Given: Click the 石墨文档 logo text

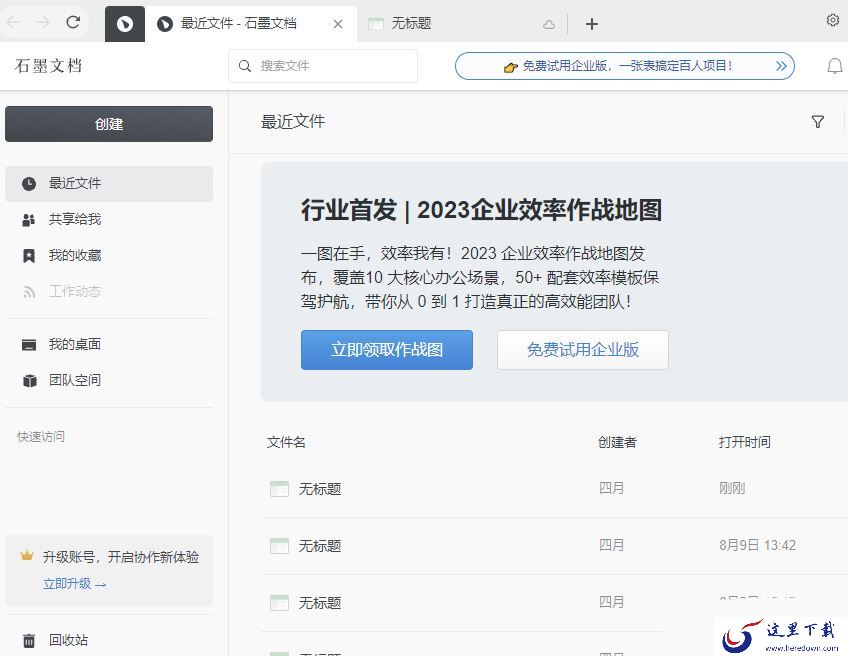Looking at the screenshot, I should click(48, 66).
